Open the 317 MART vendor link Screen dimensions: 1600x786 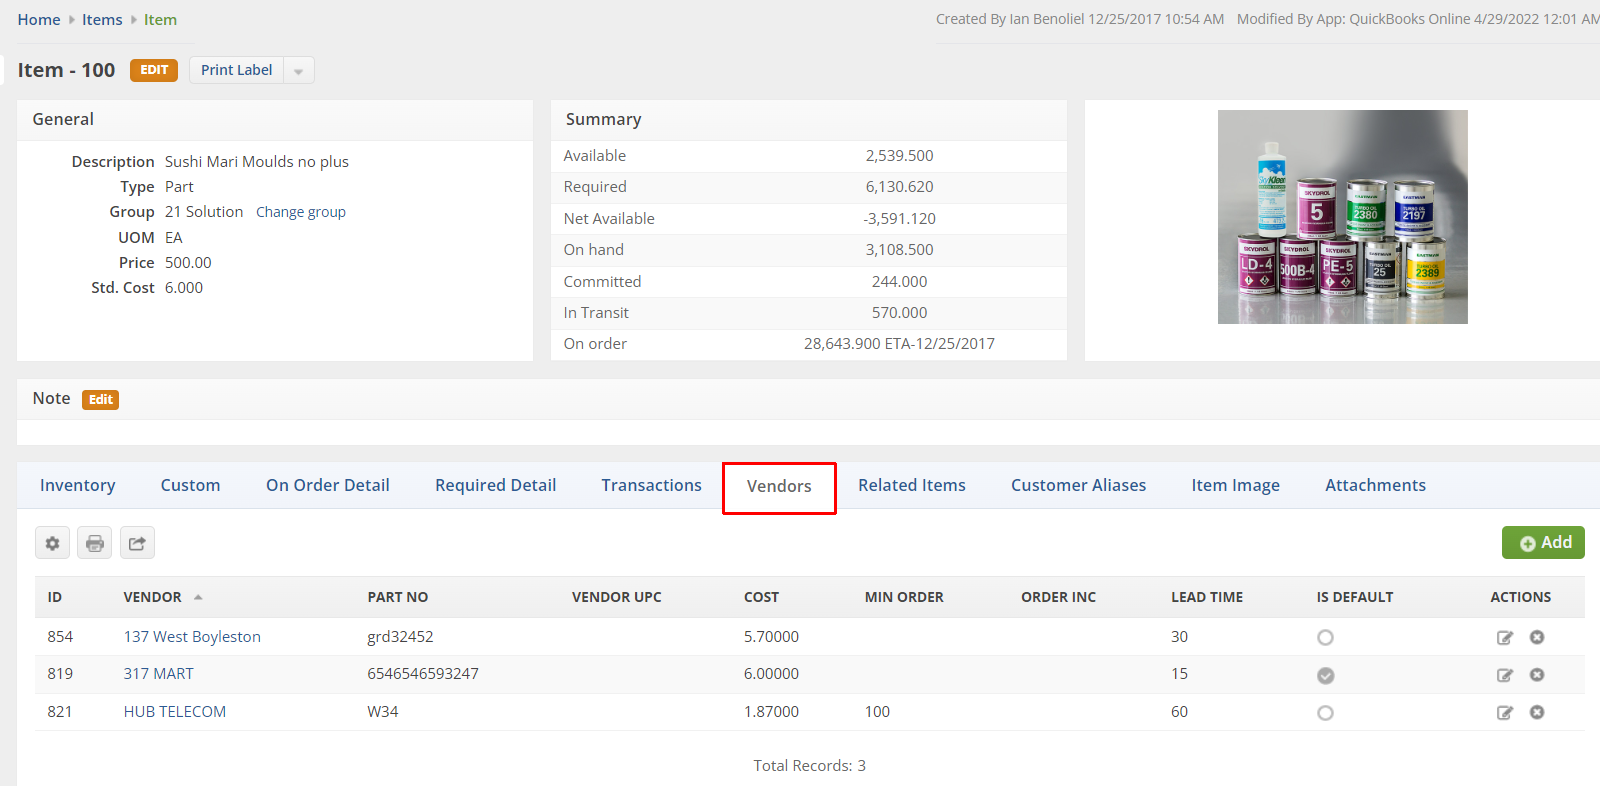point(159,674)
